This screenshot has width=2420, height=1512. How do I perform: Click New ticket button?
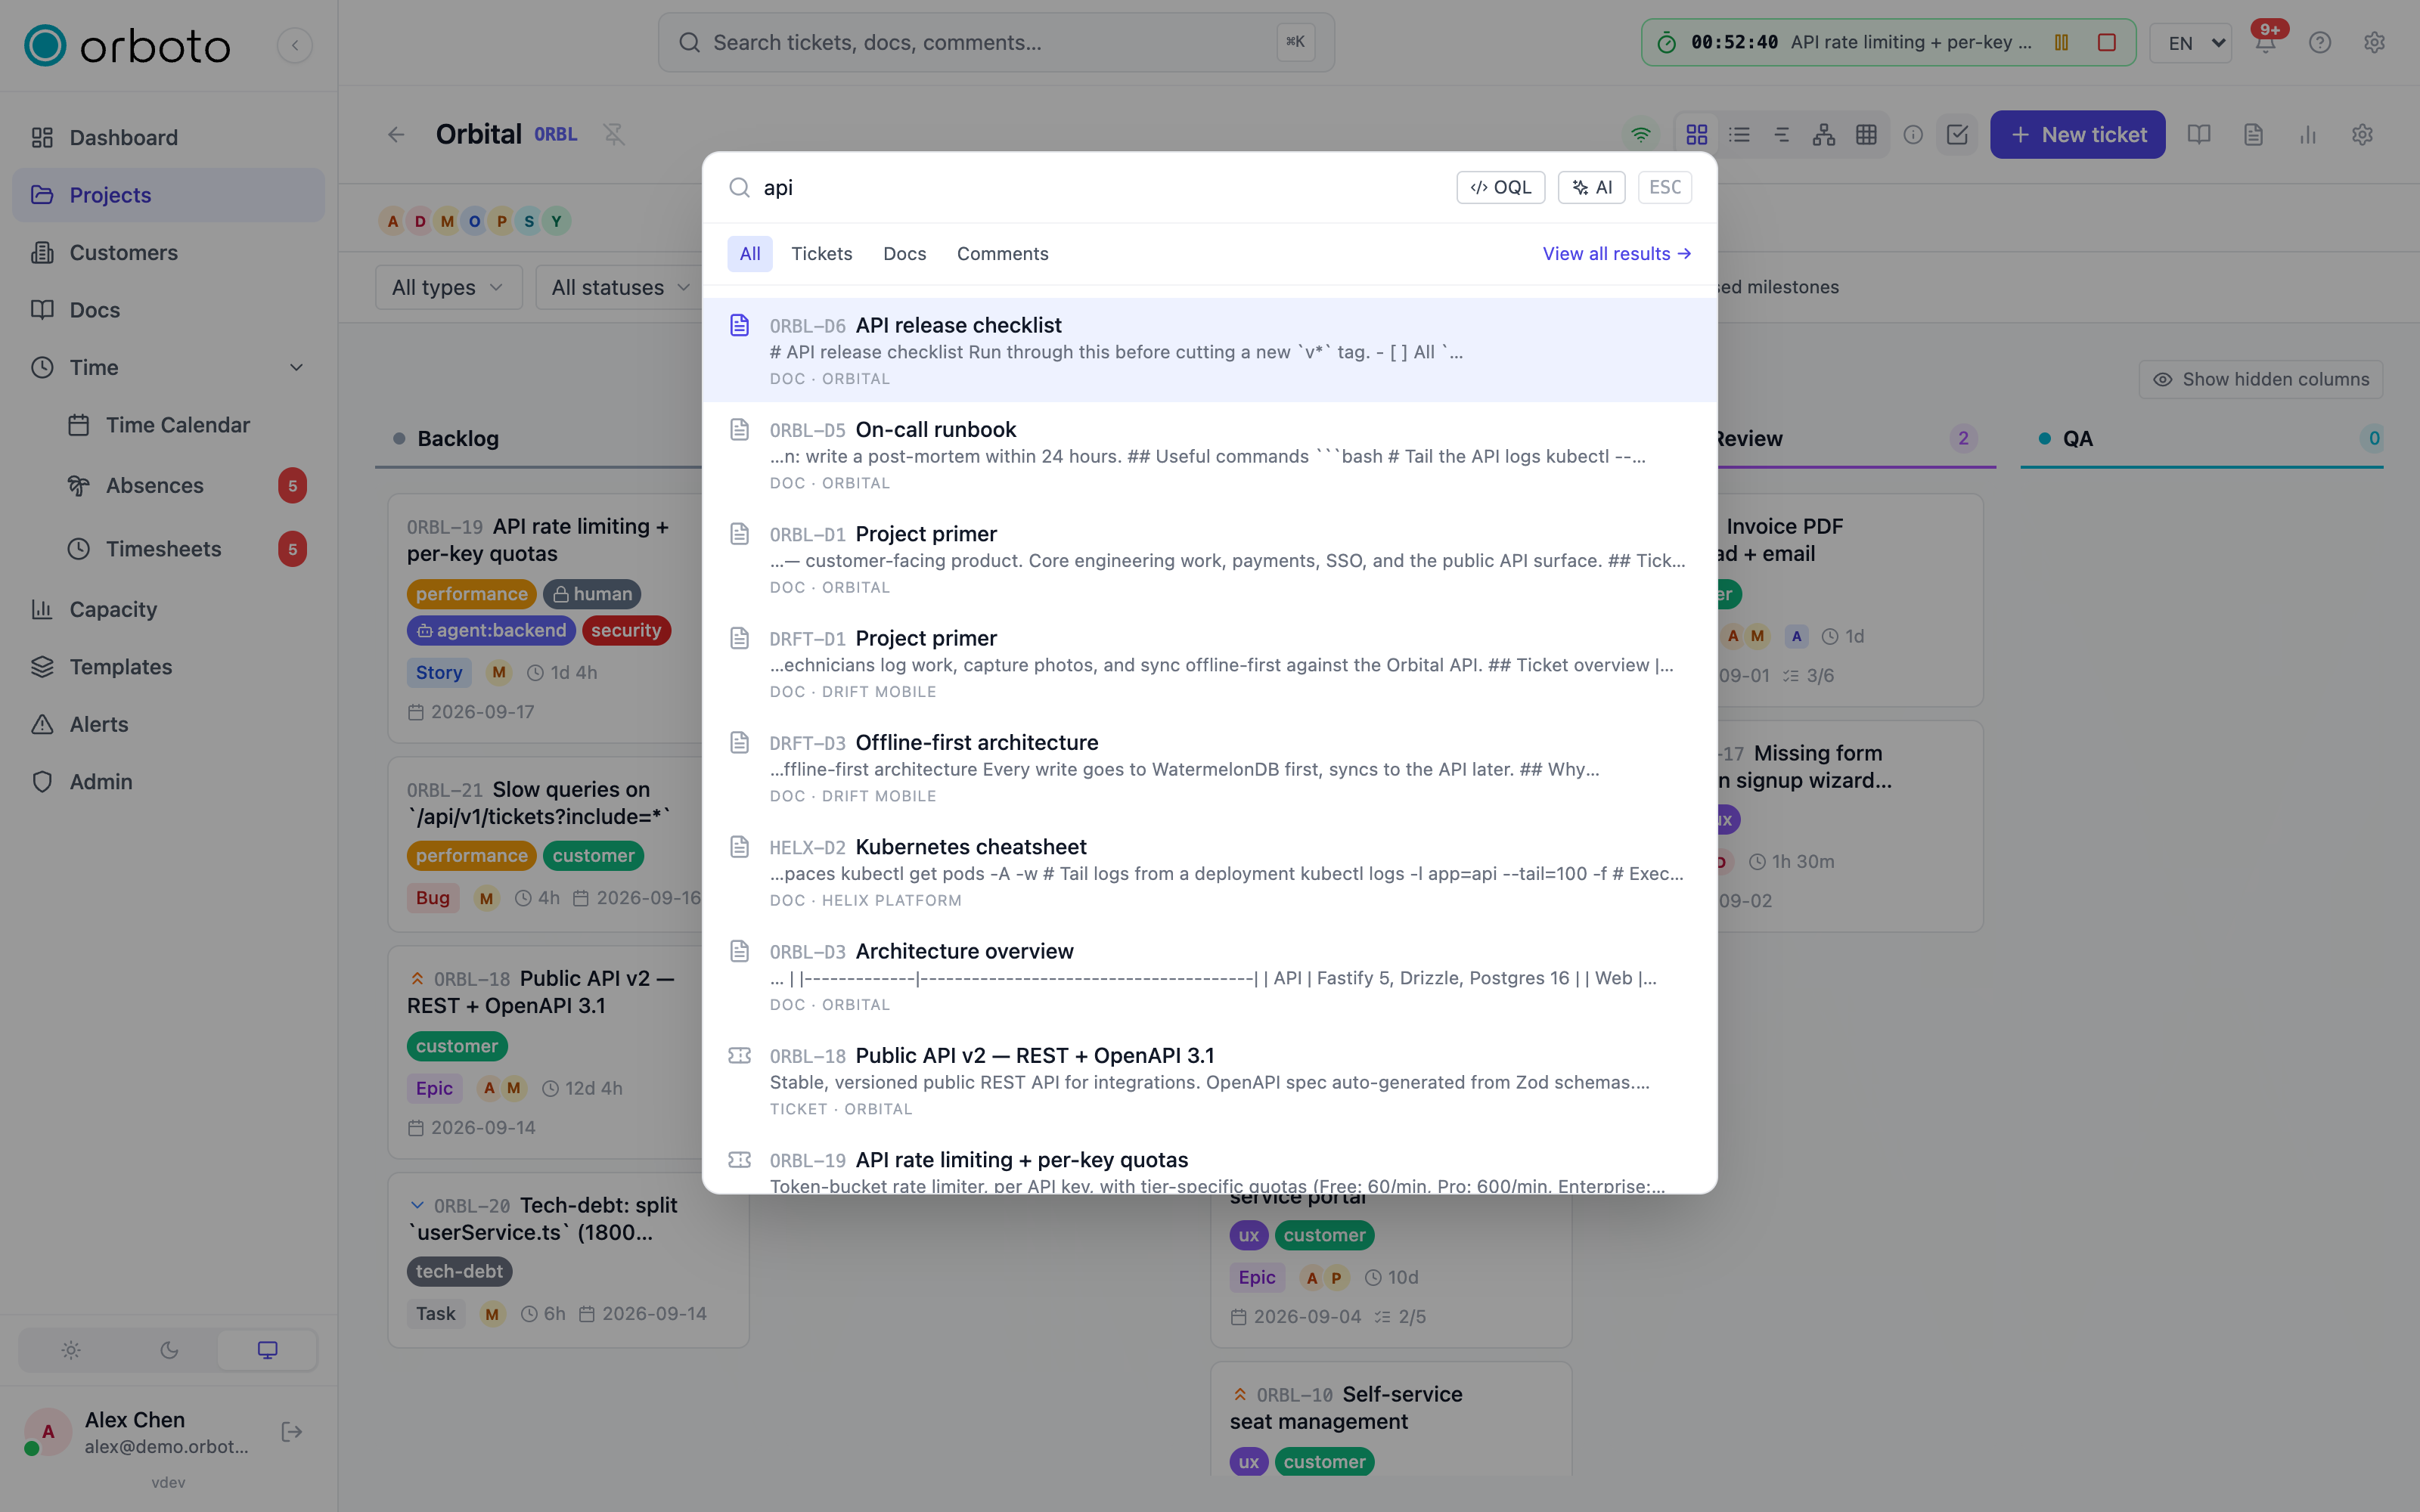point(2077,134)
